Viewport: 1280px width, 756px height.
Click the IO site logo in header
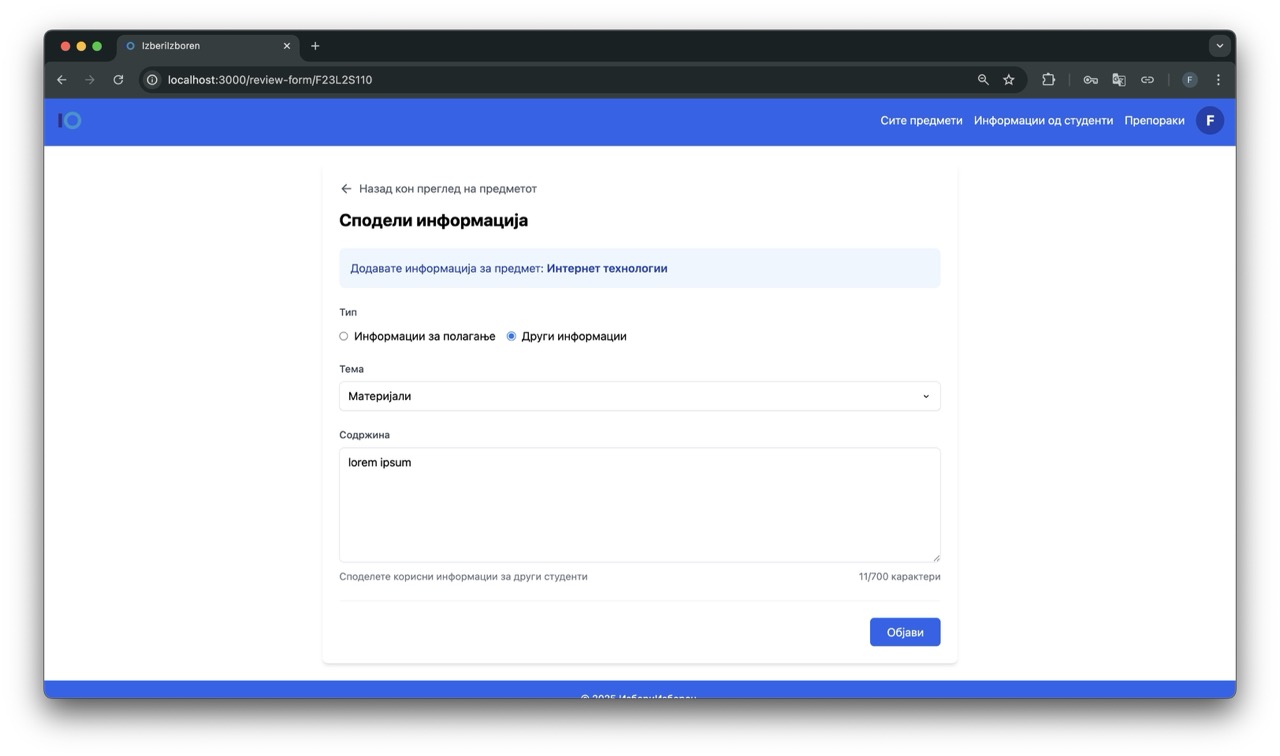point(70,121)
